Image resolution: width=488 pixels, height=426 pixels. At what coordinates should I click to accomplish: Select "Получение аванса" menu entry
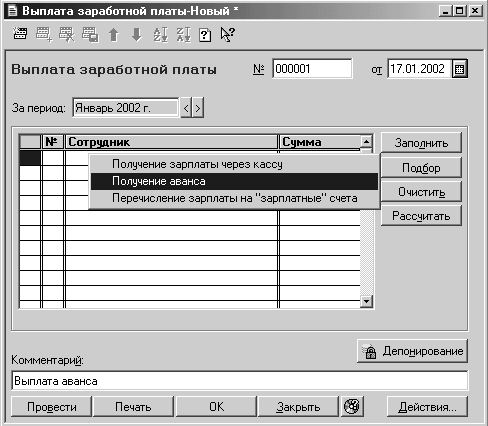pos(234,181)
